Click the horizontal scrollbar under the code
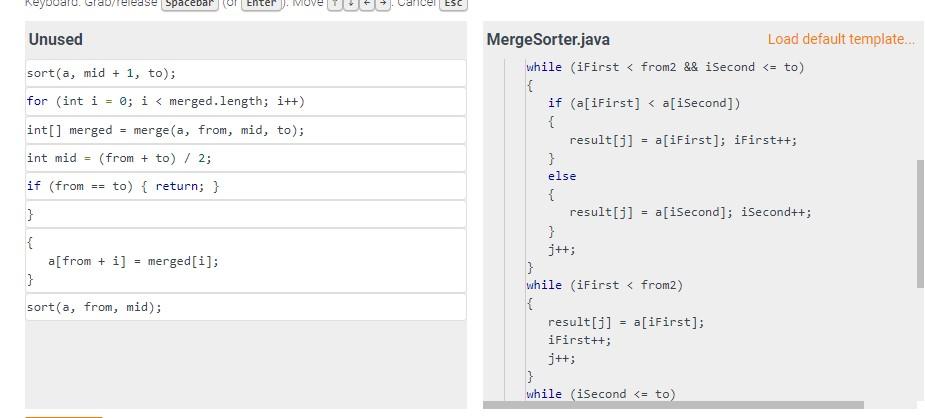Screen dimensions: 925x418 pyautogui.click(x=673, y=405)
